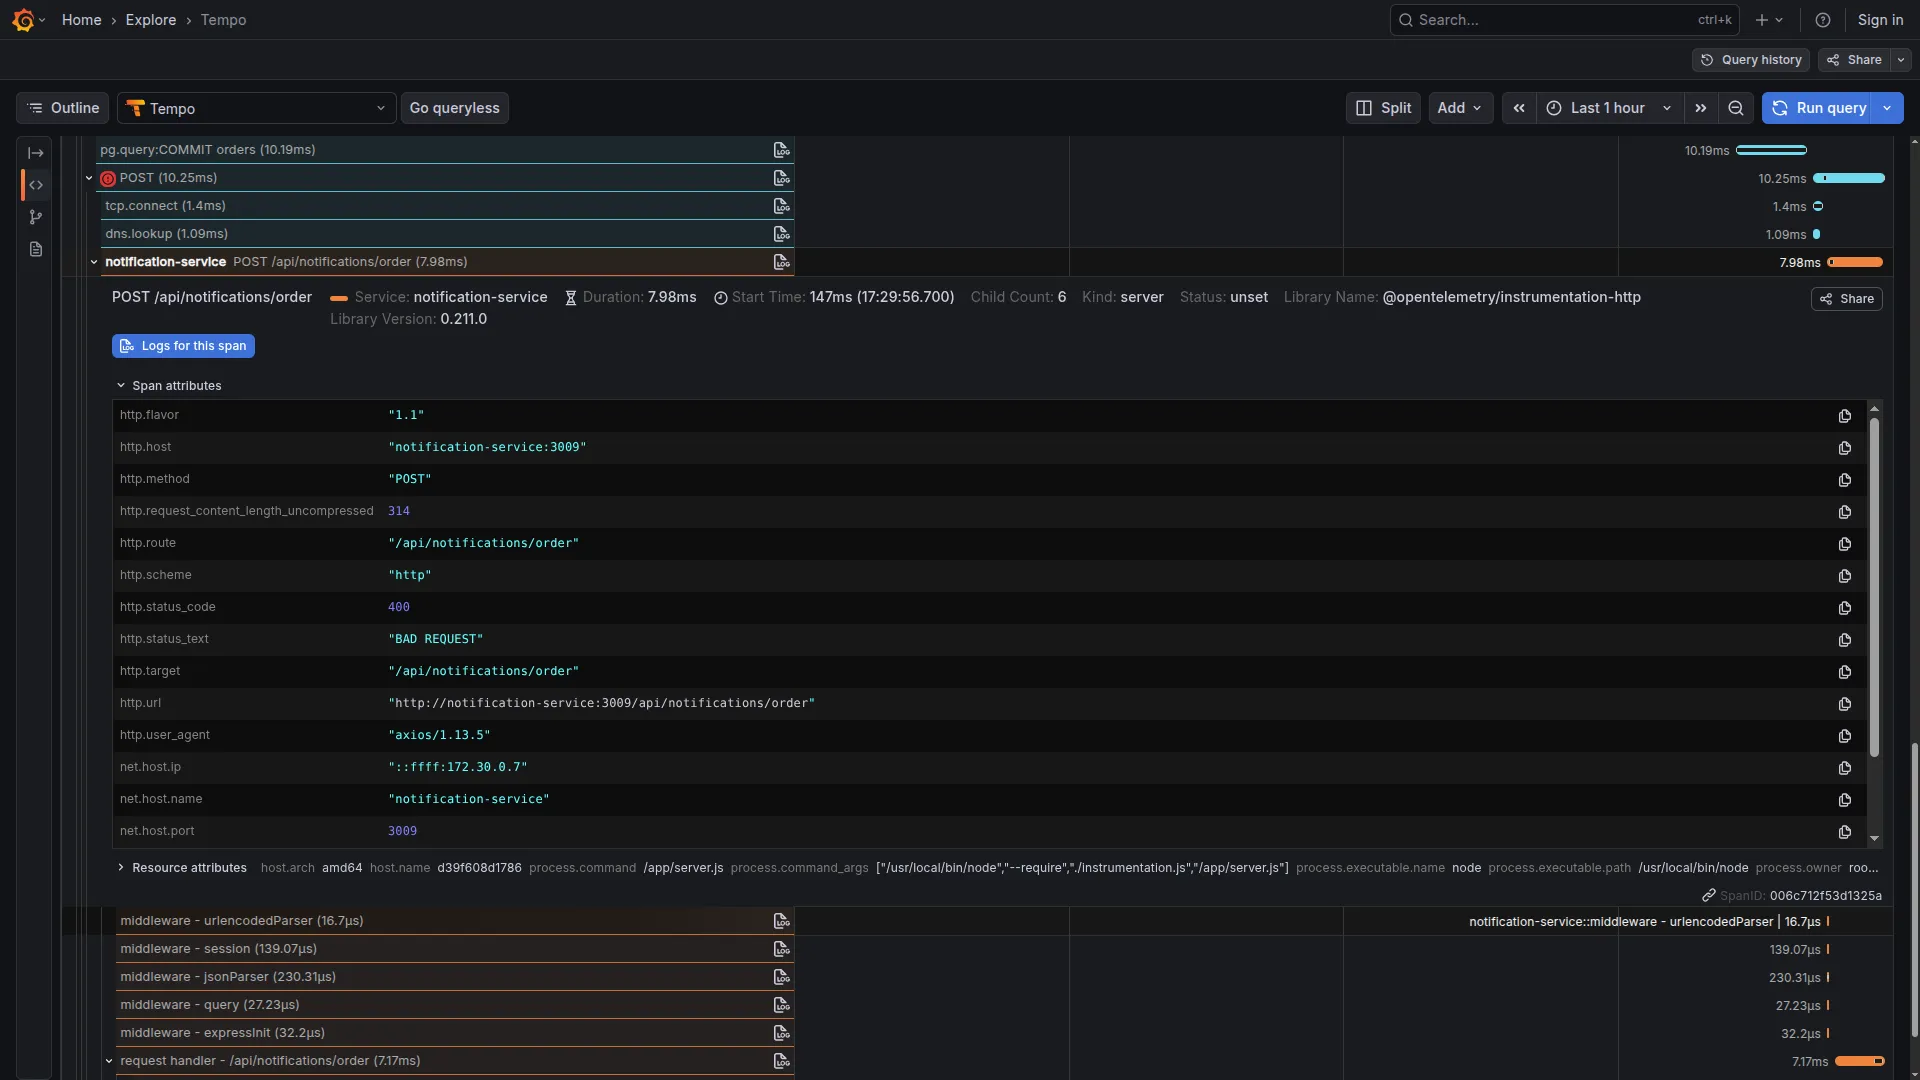This screenshot has width=1920, height=1080.
Task: Click the zoom-out magnifier in the query toolbar
Action: 1736,108
